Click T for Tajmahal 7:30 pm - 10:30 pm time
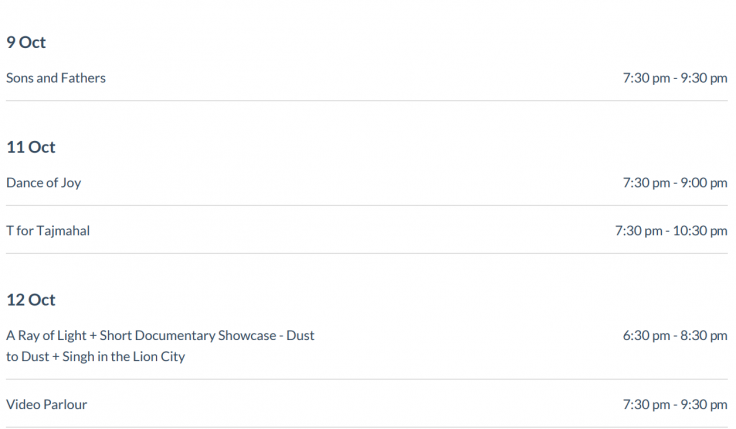The width and height of the screenshot is (736, 429). [671, 231]
